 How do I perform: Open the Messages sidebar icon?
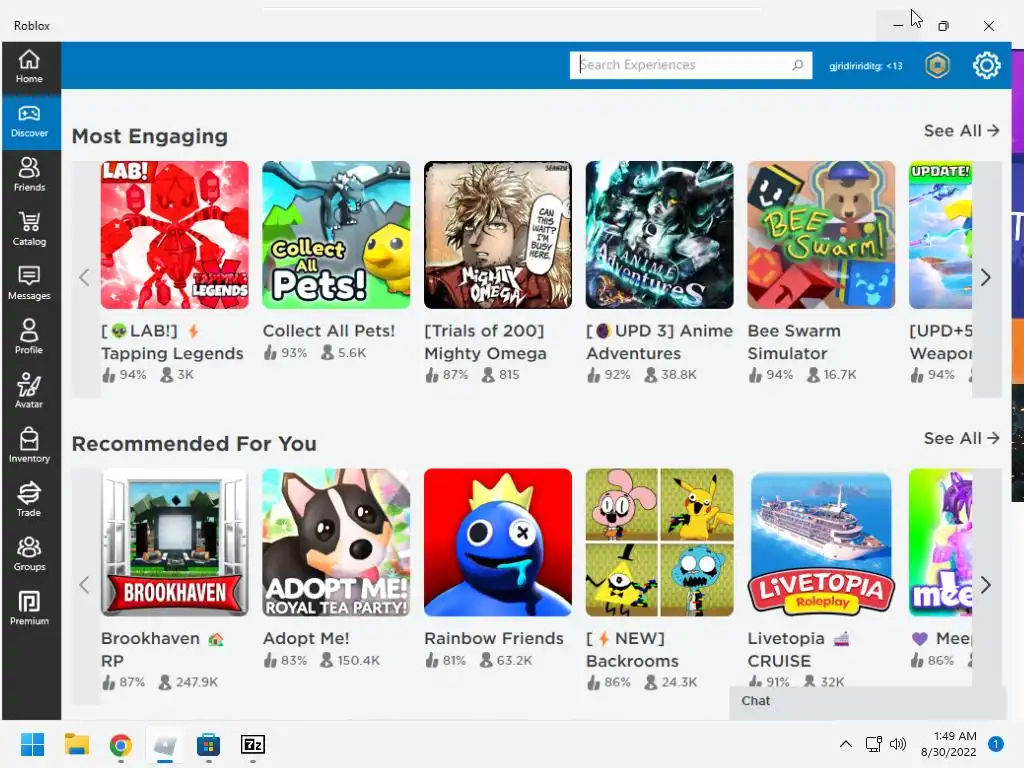(29, 283)
